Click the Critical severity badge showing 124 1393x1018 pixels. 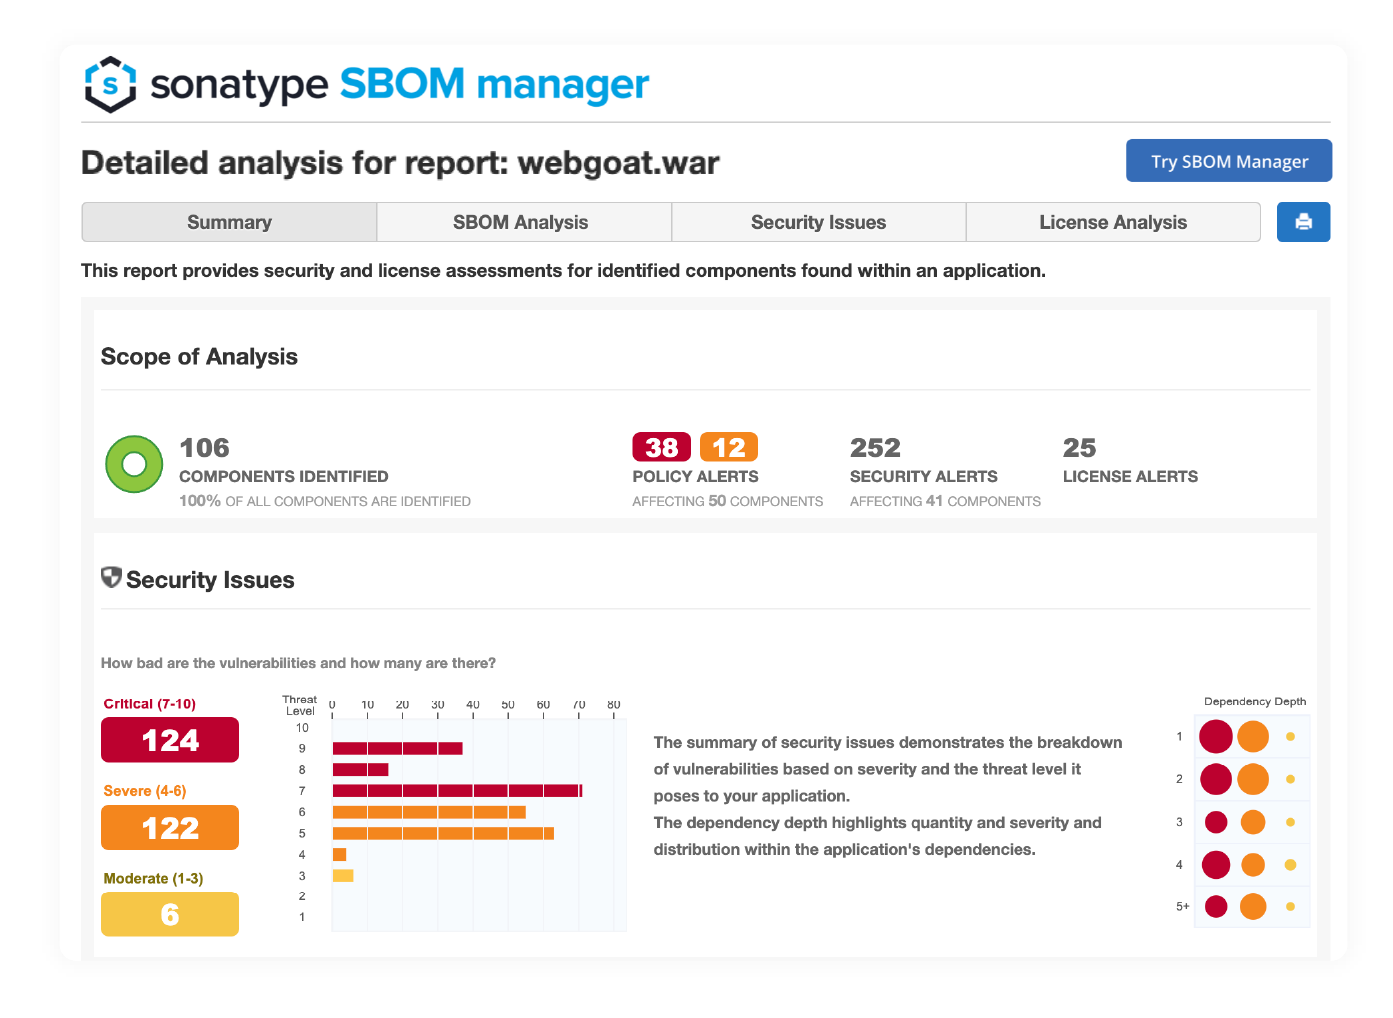(x=169, y=740)
